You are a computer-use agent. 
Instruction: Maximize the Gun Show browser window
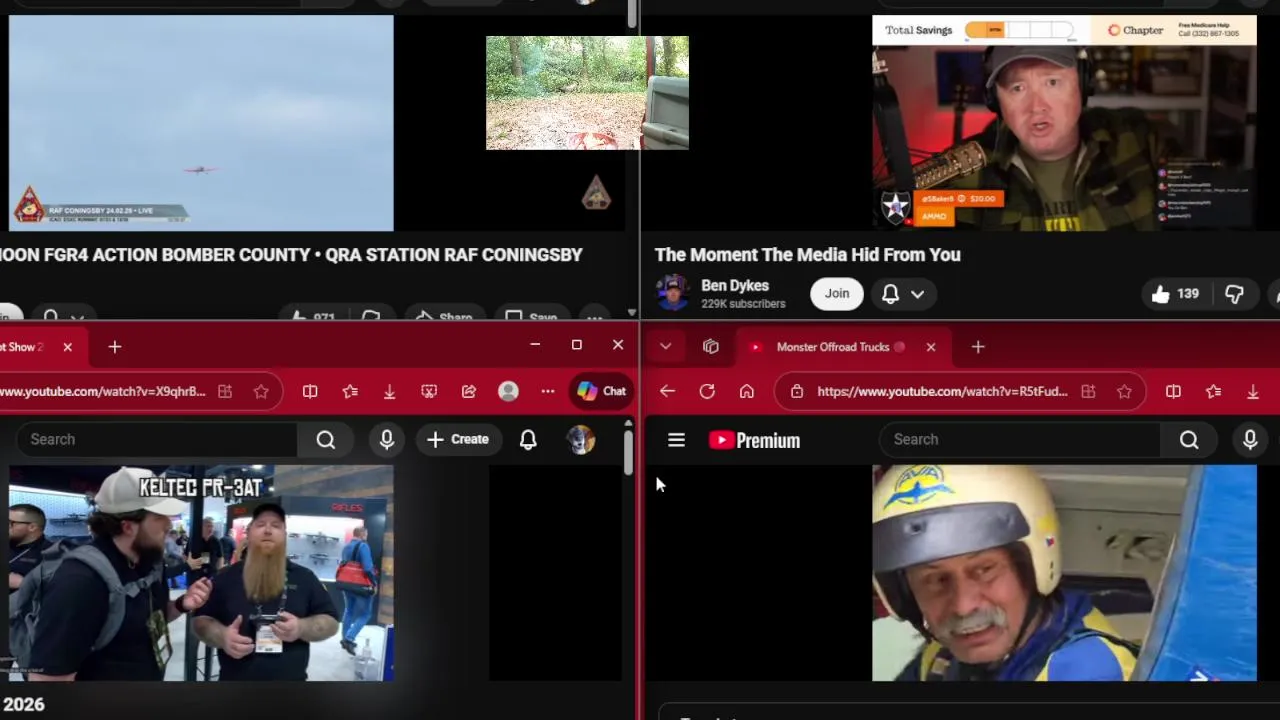577,345
